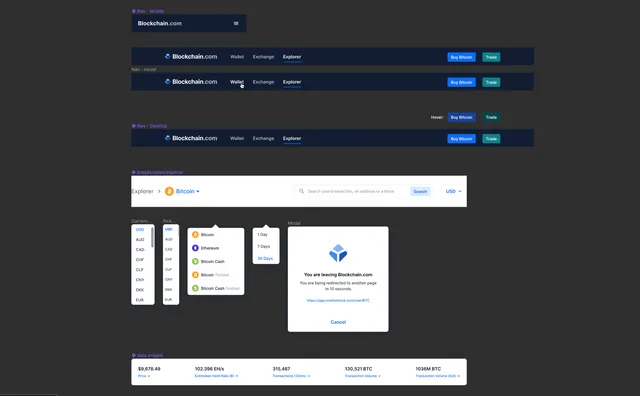Click component icon beside Nav - Mobile label
The width and height of the screenshot is (640, 396).
pos(133,11)
